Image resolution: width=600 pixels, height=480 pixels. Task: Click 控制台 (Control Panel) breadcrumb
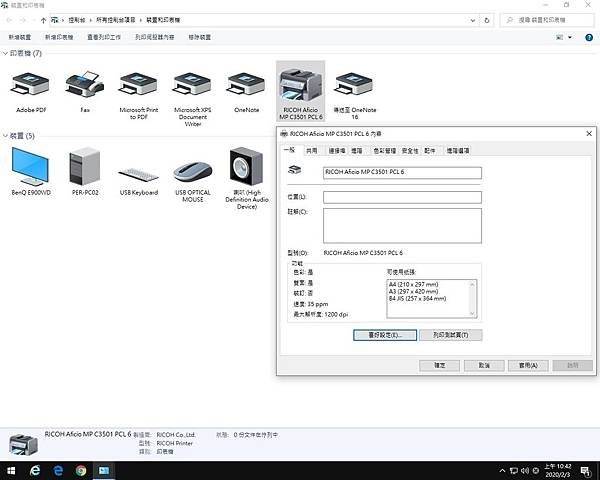coord(77,20)
